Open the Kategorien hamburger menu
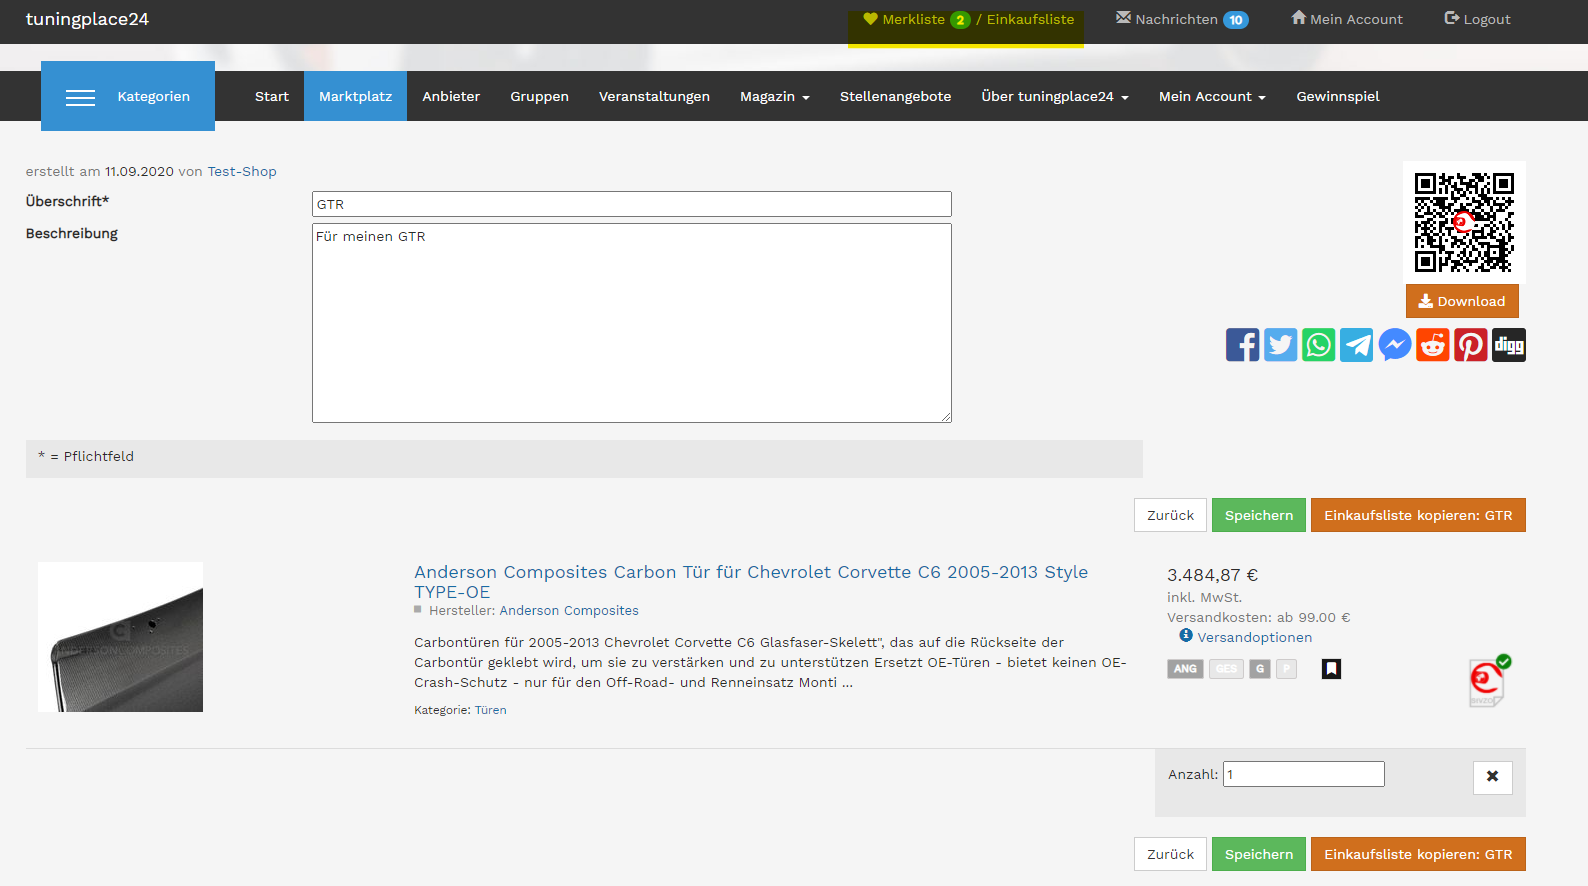This screenshot has width=1588, height=886. 128,96
